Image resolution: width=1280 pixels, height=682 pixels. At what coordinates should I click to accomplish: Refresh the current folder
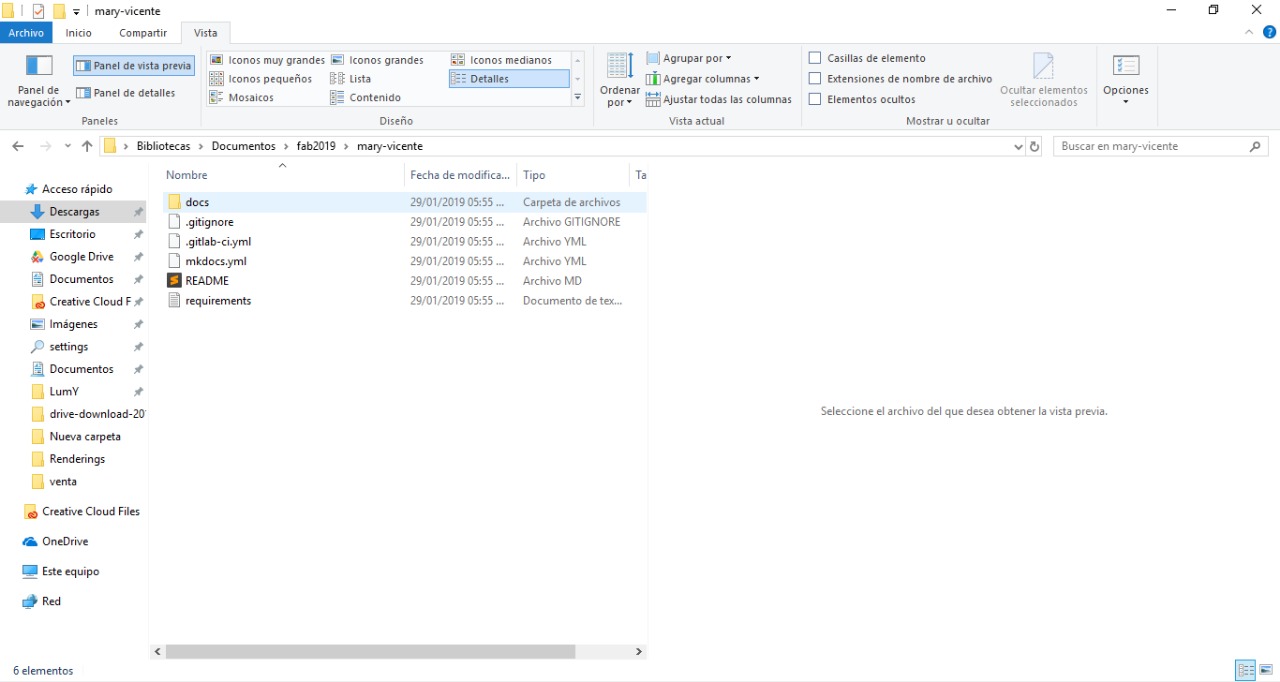(1035, 146)
